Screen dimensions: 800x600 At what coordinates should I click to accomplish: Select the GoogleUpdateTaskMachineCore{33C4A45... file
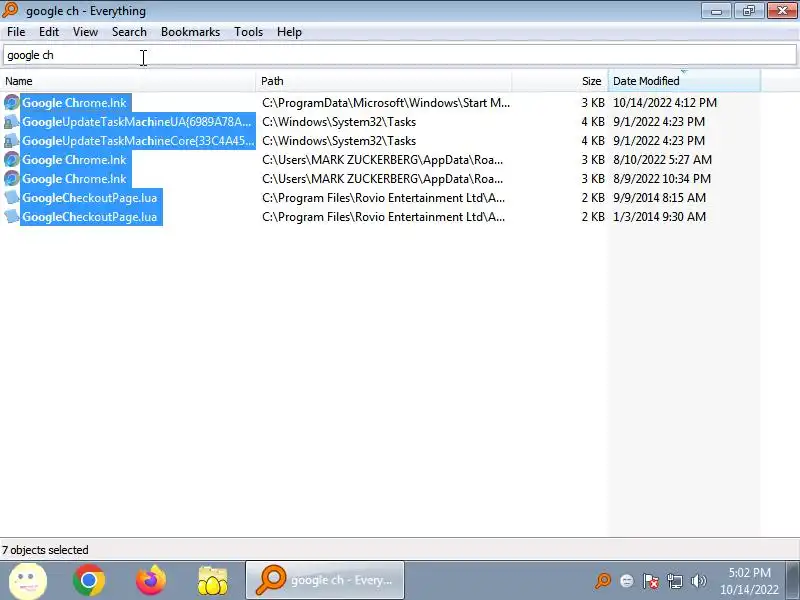[138, 141]
